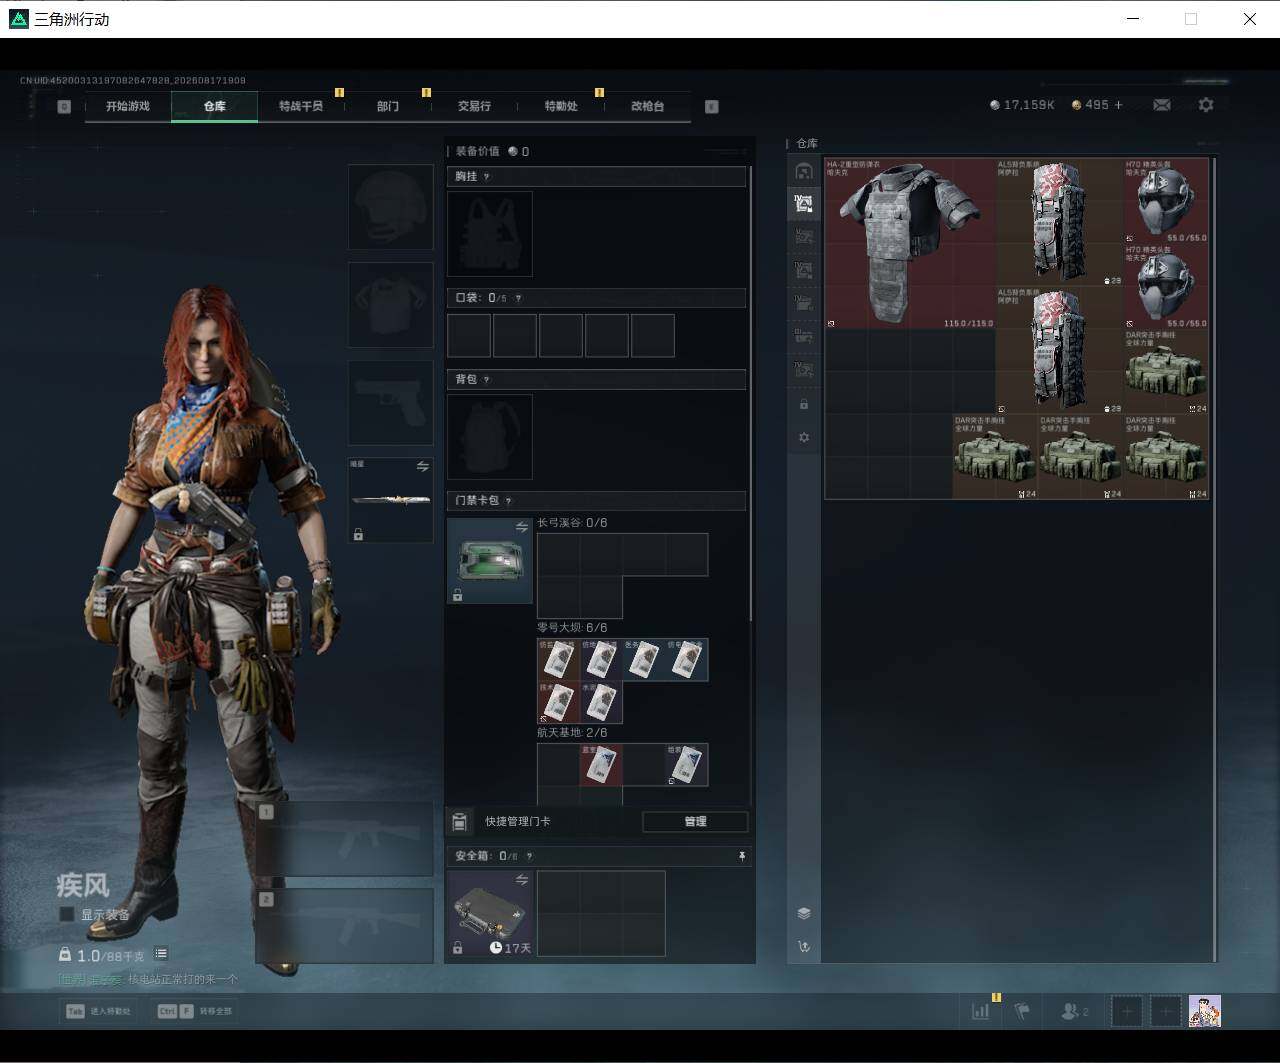Image resolution: width=1280 pixels, height=1063 pixels.
Task: Open the 背包 help question mark
Action: tap(487, 380)
